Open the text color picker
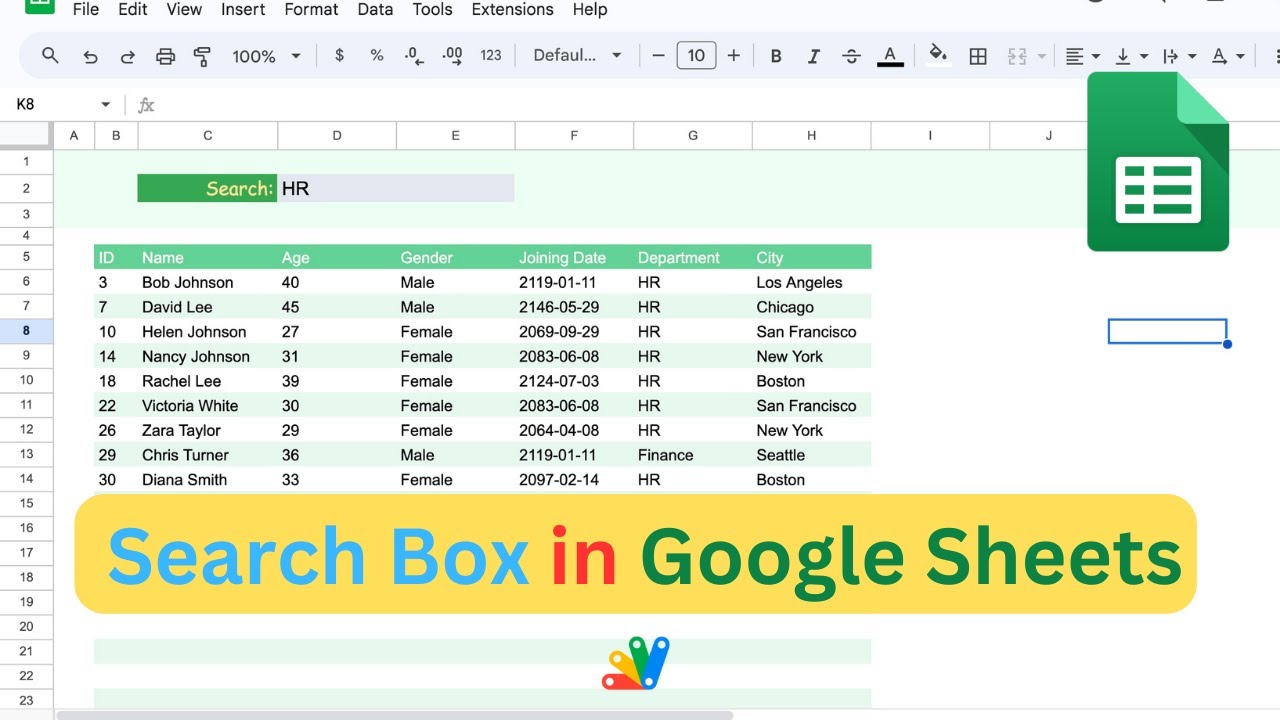 pos(890,56)
